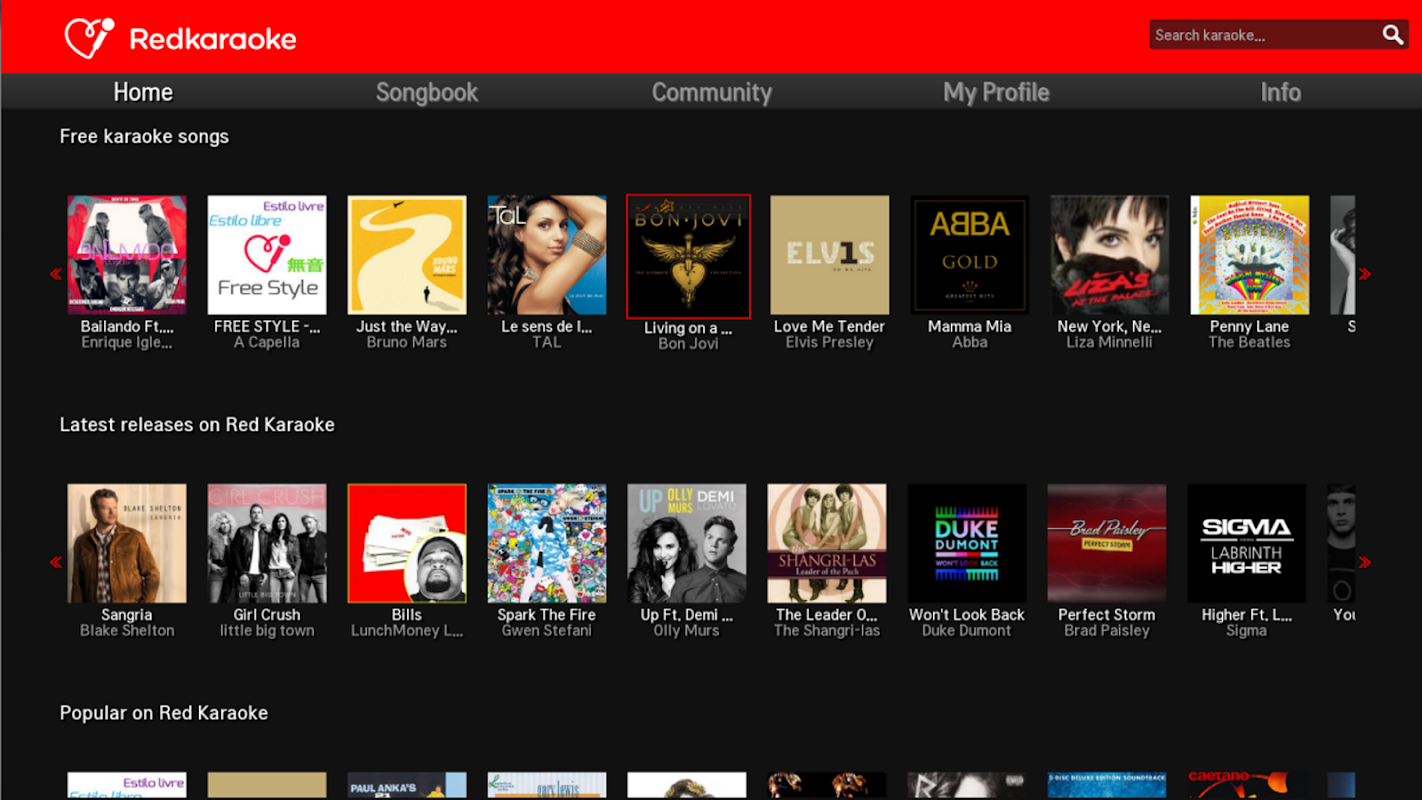Click The Beatles artist name
Screen dimensions: 1422x800
1250,342
